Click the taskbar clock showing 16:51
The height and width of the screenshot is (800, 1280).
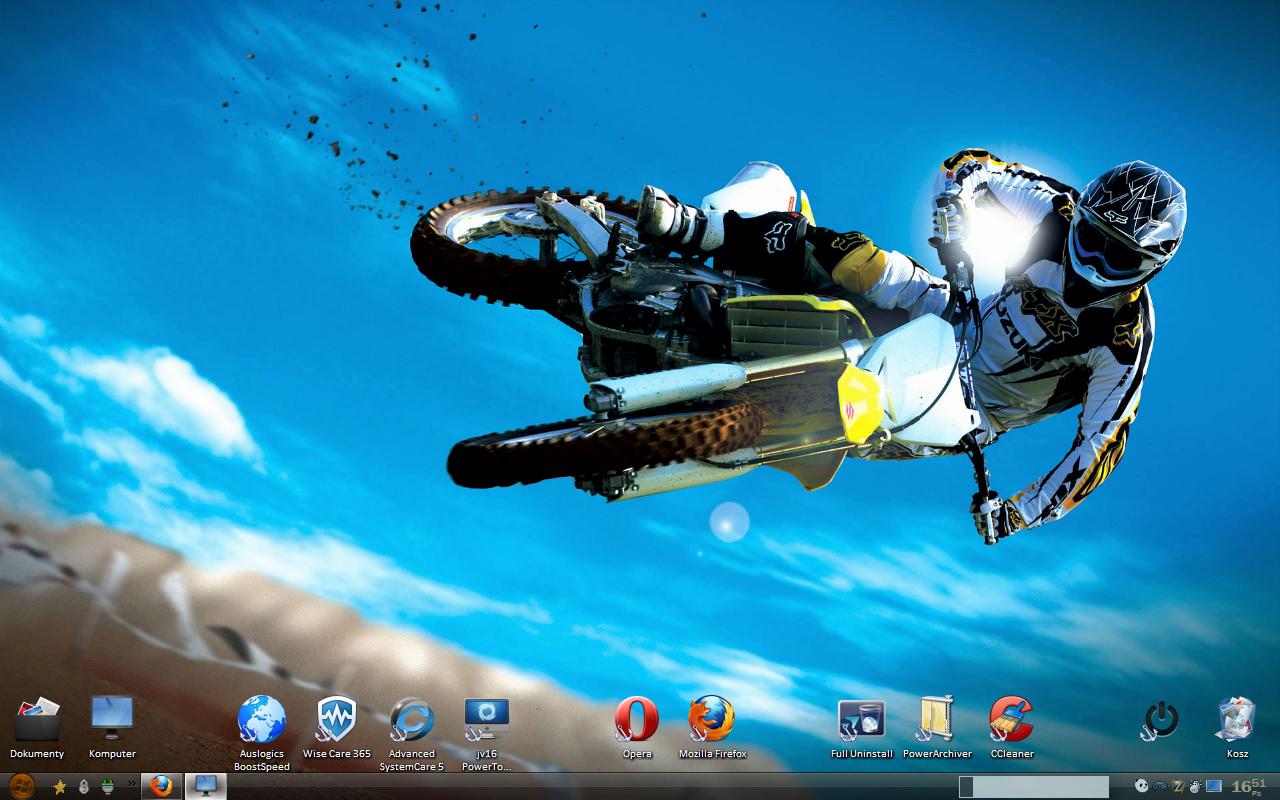click(x=1248, y=787)
